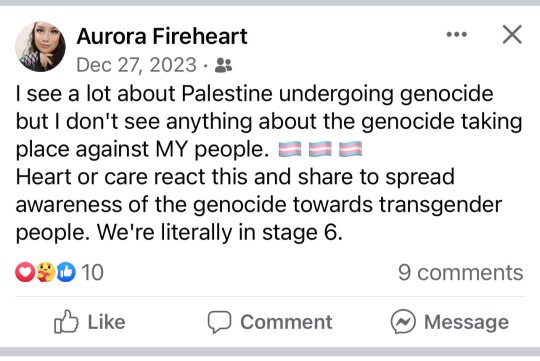
Task: Open the three-dot post options menu
Action: pos(456,34)
